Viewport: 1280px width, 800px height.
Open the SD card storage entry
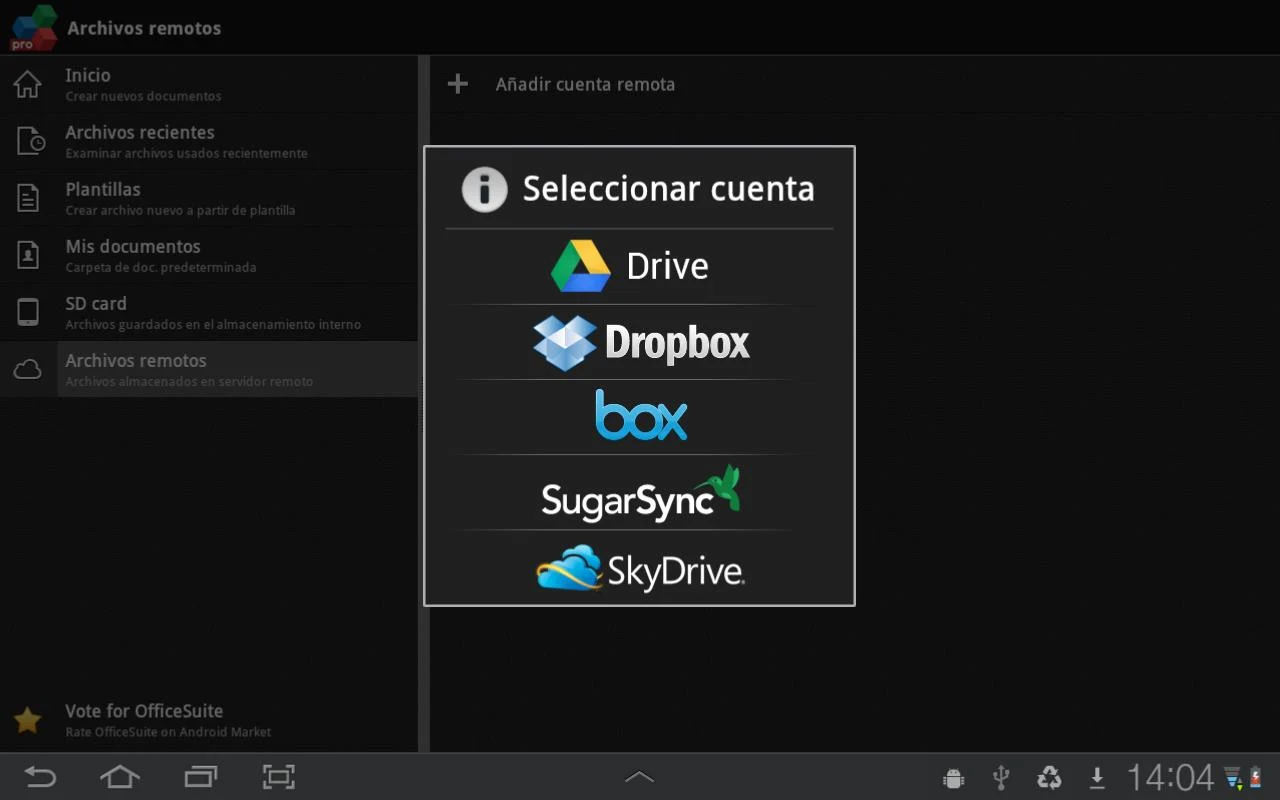click(209, 312)
